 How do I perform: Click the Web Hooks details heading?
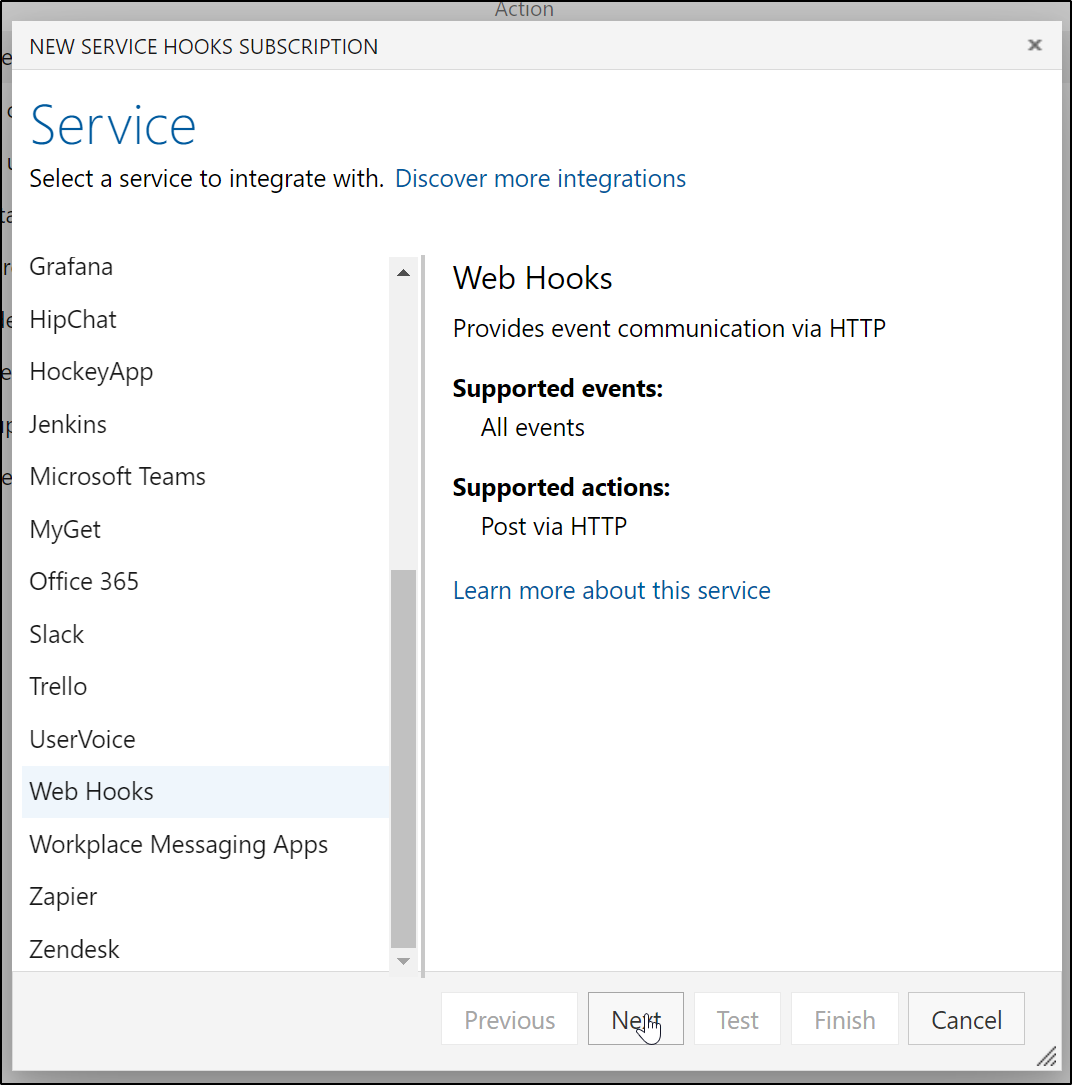point(533,278)
